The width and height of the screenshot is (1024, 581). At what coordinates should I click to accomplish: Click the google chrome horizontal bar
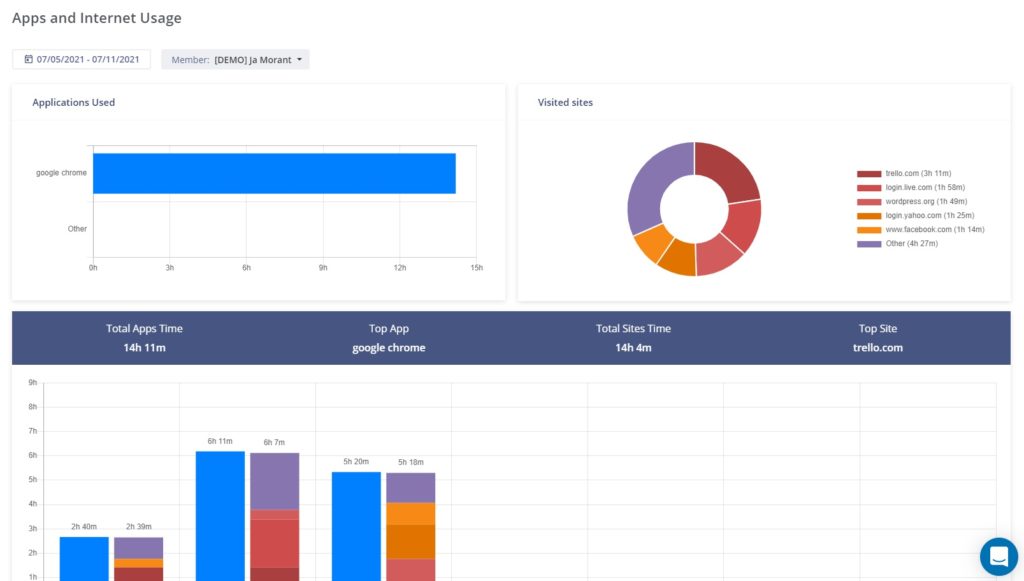click(274, 174)
